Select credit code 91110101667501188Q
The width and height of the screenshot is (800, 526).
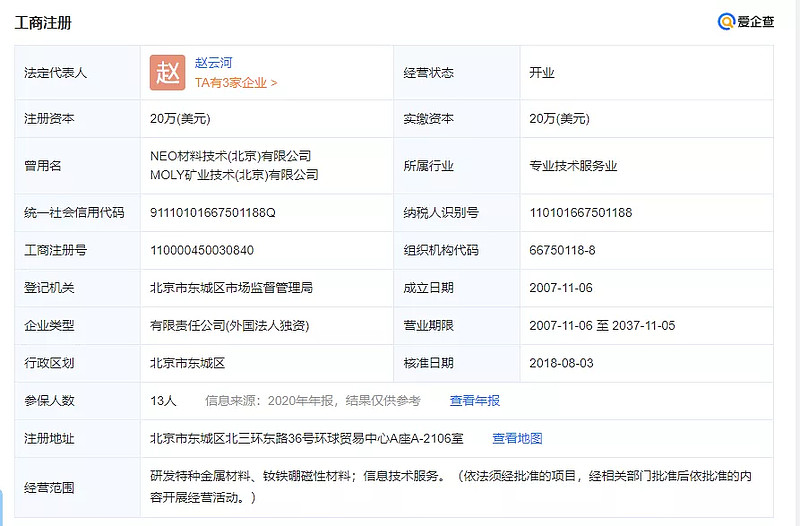[x=212, y=213]
